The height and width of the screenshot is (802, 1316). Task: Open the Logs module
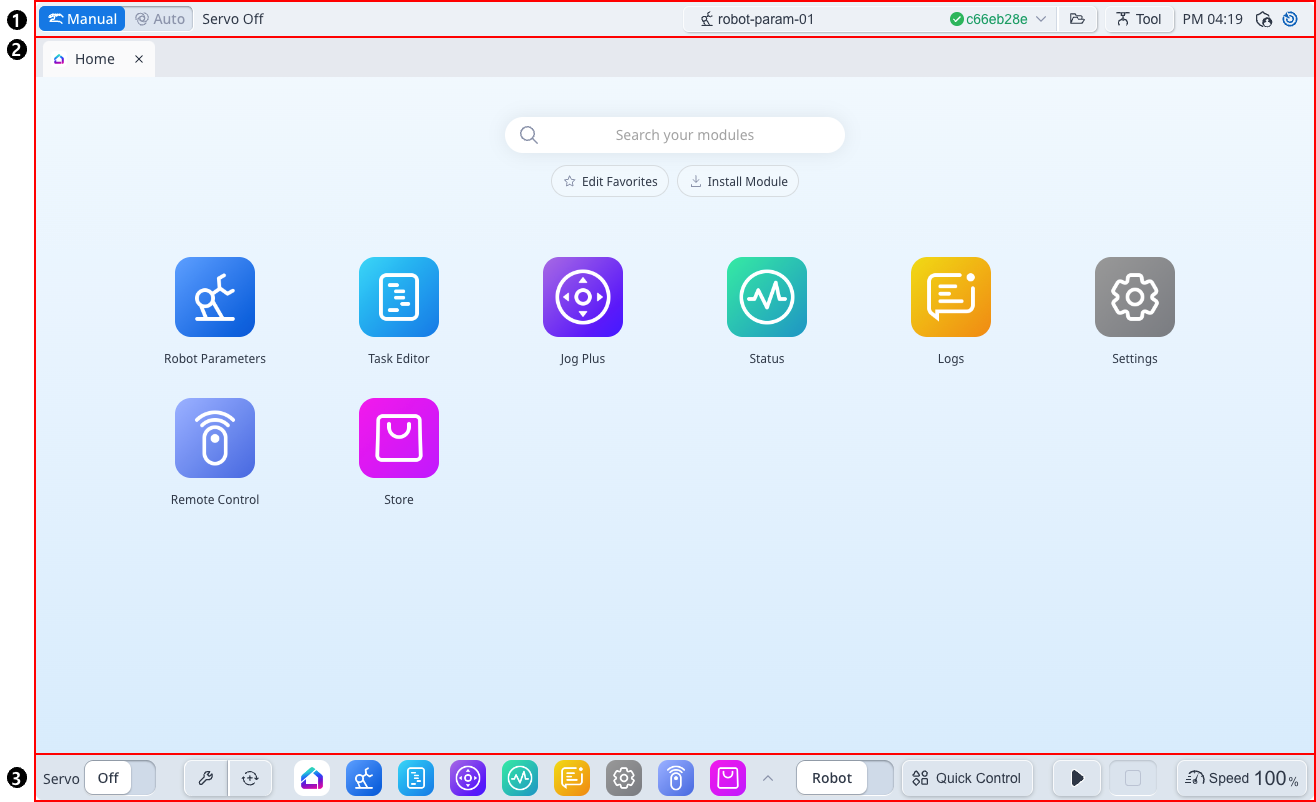pyautogui.click(x=951, y=297)
